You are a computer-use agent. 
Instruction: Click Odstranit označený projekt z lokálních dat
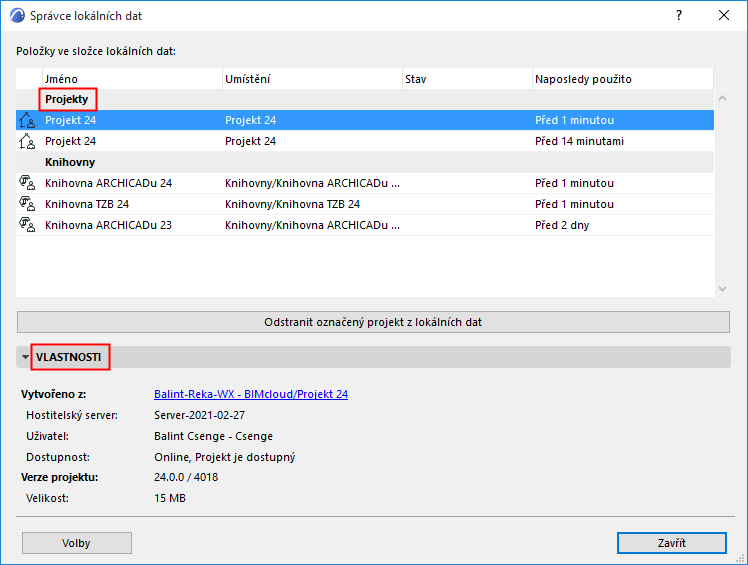[x=373, y=322]
